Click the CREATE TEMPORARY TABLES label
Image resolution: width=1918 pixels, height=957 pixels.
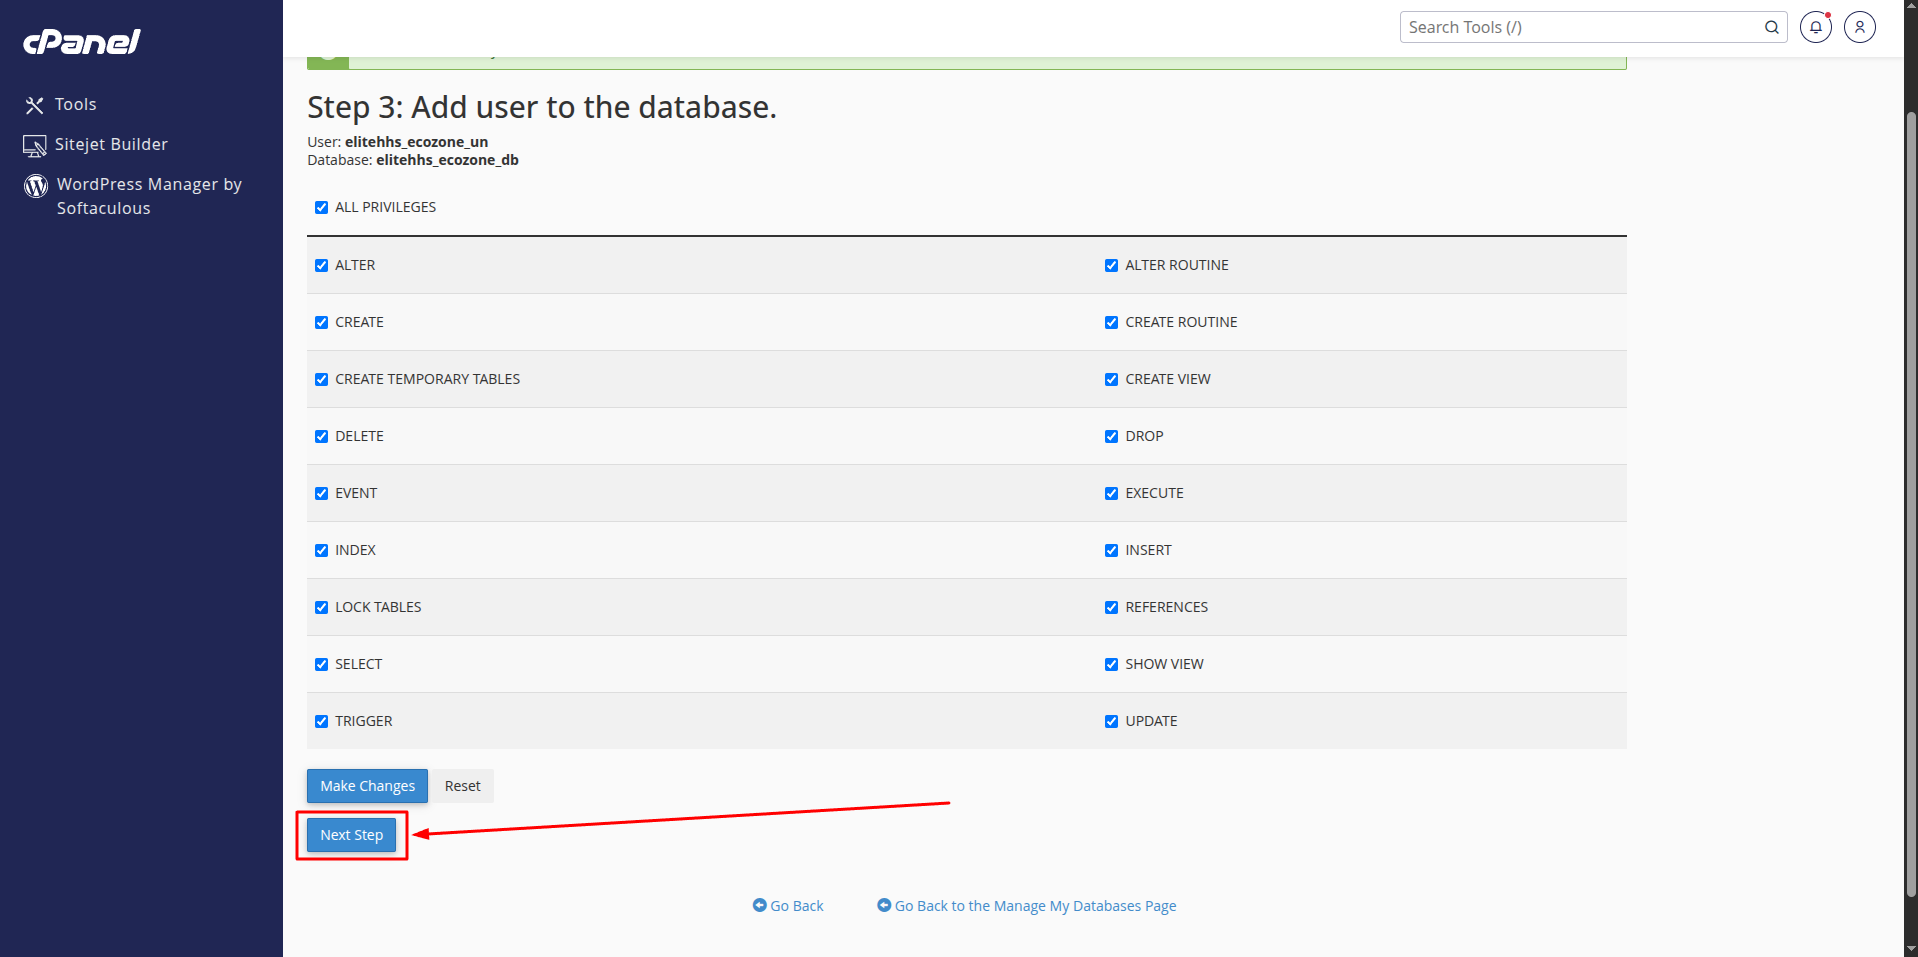(x=427, y=379)
